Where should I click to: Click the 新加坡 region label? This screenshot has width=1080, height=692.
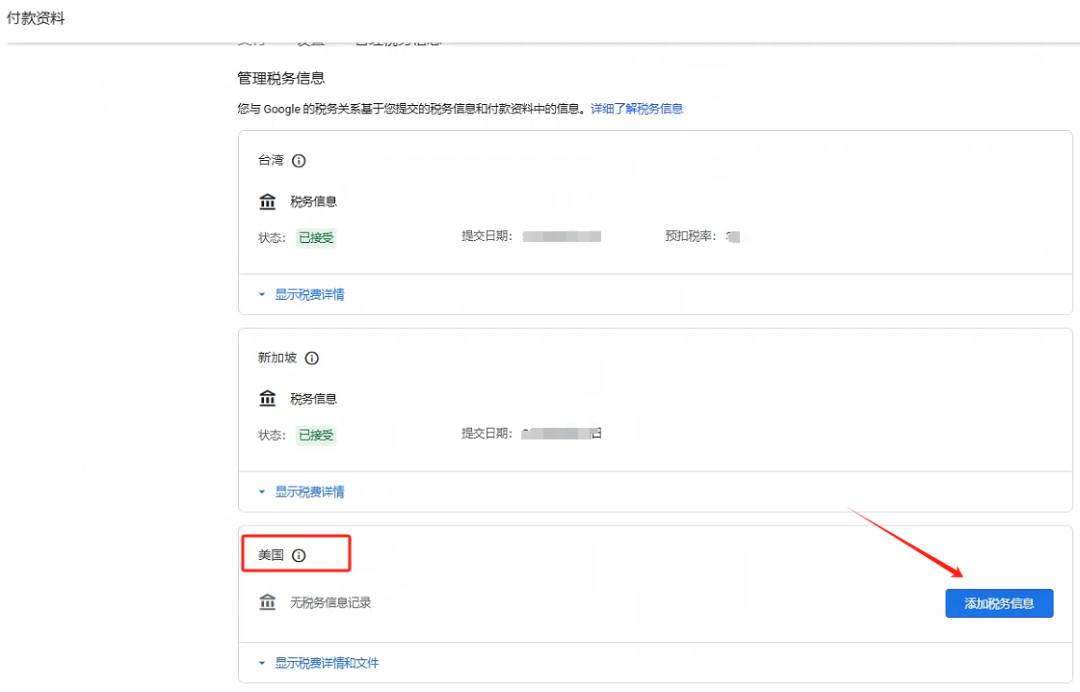277,357
